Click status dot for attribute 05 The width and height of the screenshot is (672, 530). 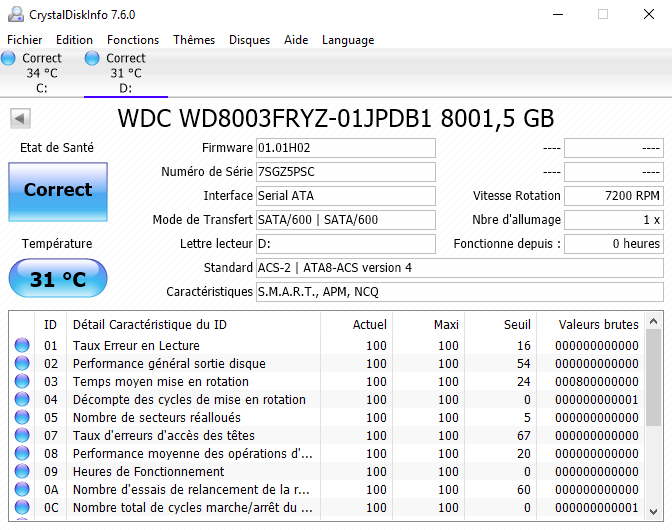coord(22,417)
